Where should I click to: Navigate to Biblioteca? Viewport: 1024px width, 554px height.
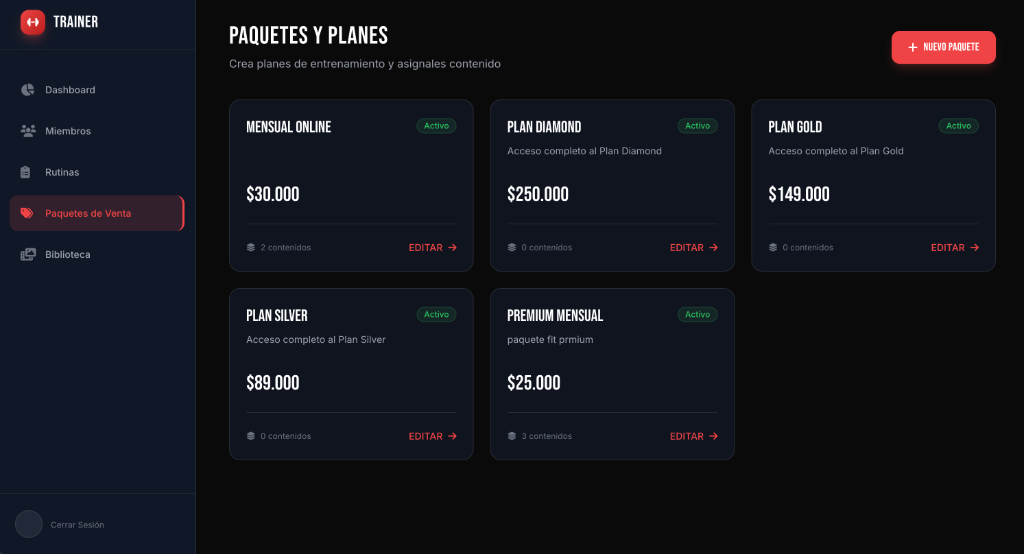coord(67,255)
